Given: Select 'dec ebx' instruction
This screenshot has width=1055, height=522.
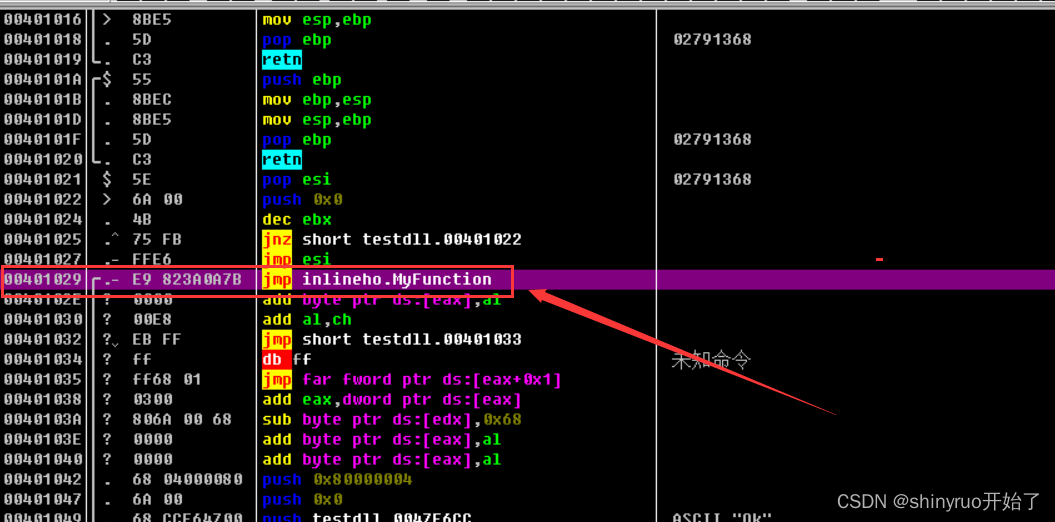Looking at the screenshot, I should pyautogui.click(x=297, y=219).
